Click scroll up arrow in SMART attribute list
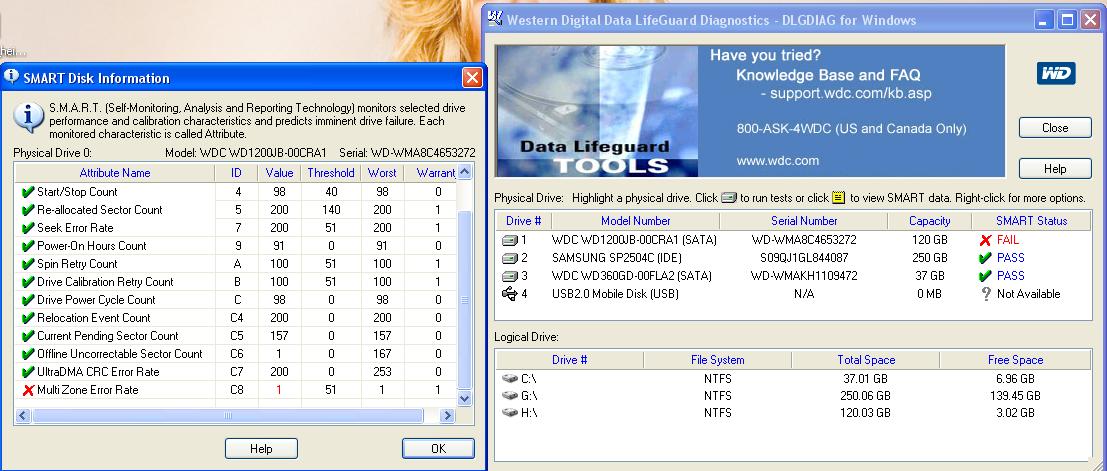This screenshot has width=1107, height=471. pyautogui.click(x=464, y=172)
